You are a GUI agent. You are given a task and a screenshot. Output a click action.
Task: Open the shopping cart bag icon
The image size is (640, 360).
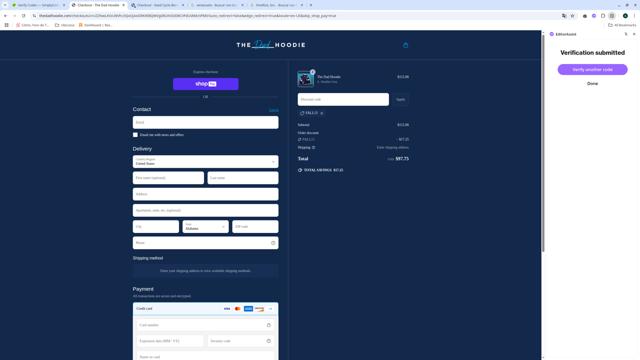[405, 45]
